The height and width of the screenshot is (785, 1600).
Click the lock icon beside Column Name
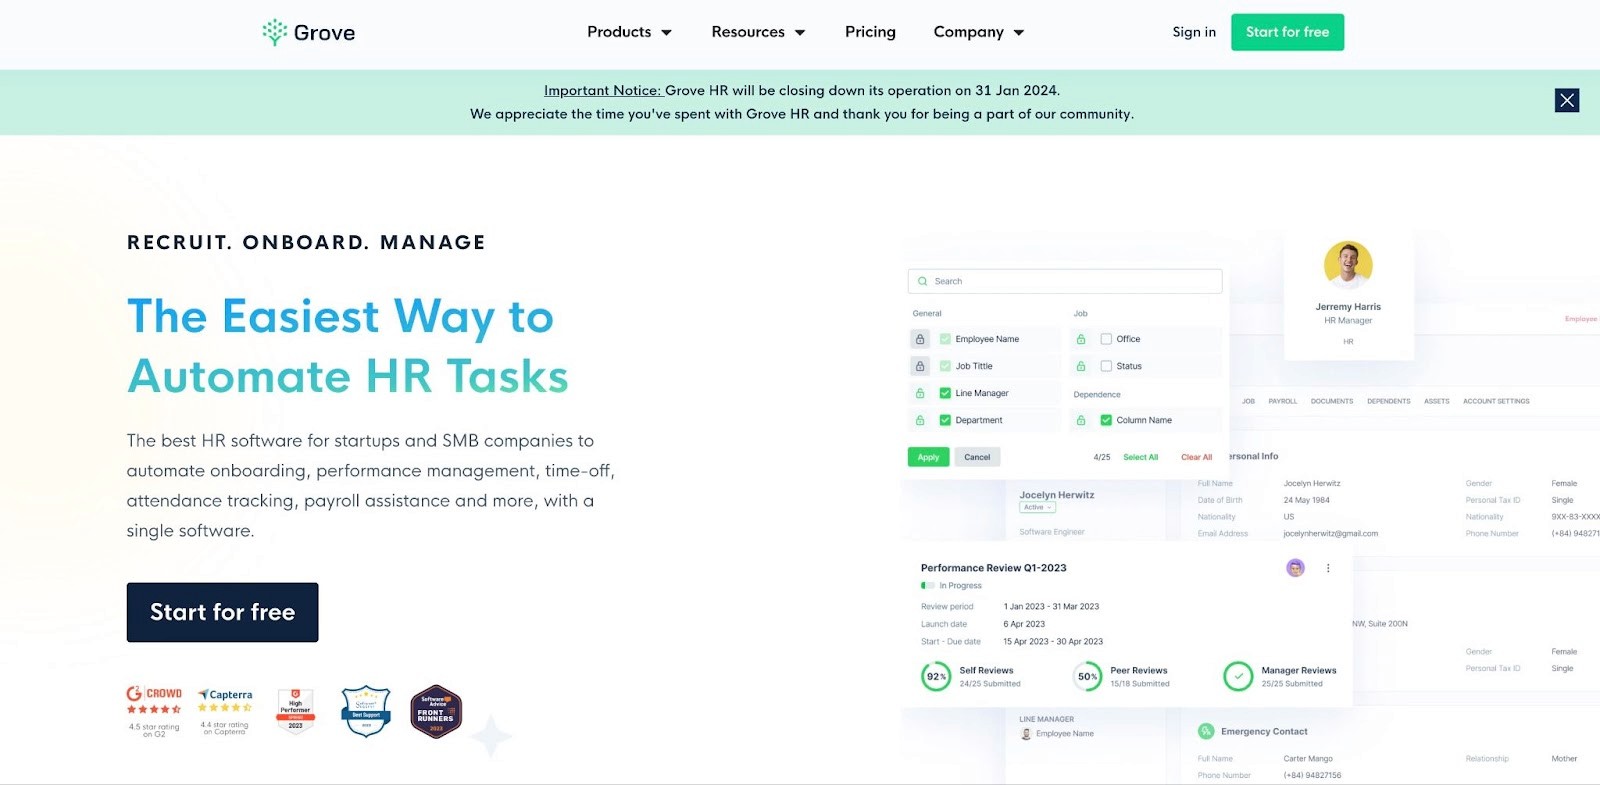(1081, 420)
